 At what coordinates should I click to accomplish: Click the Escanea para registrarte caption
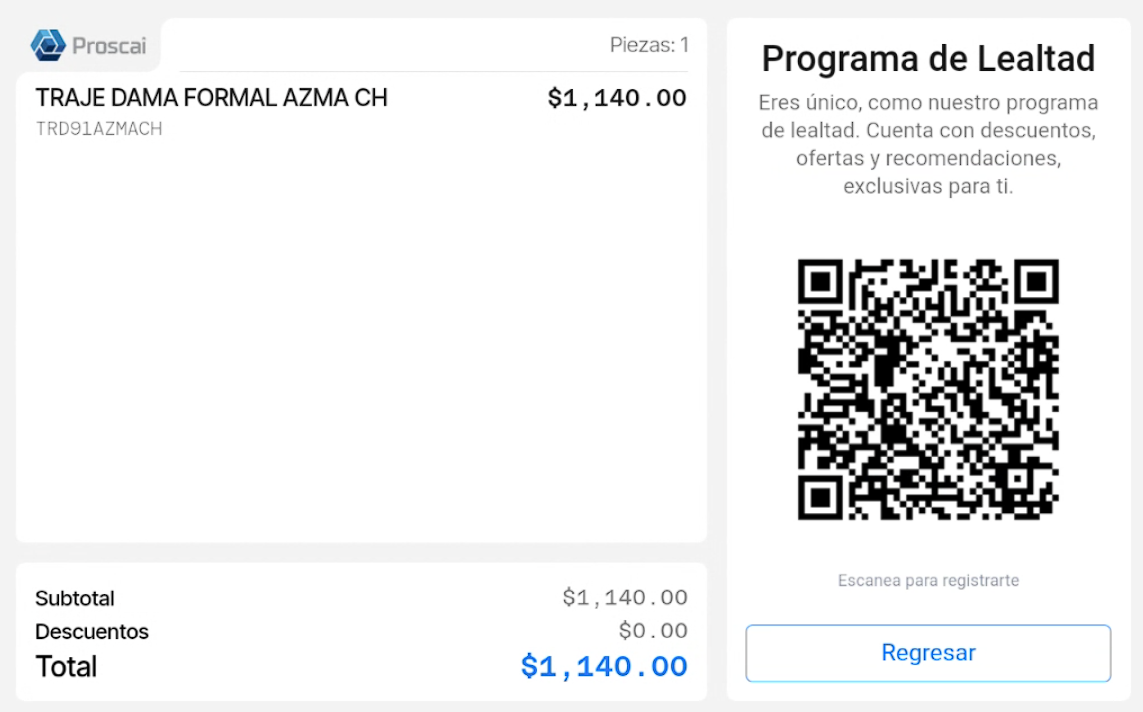[x=928, y=580]
